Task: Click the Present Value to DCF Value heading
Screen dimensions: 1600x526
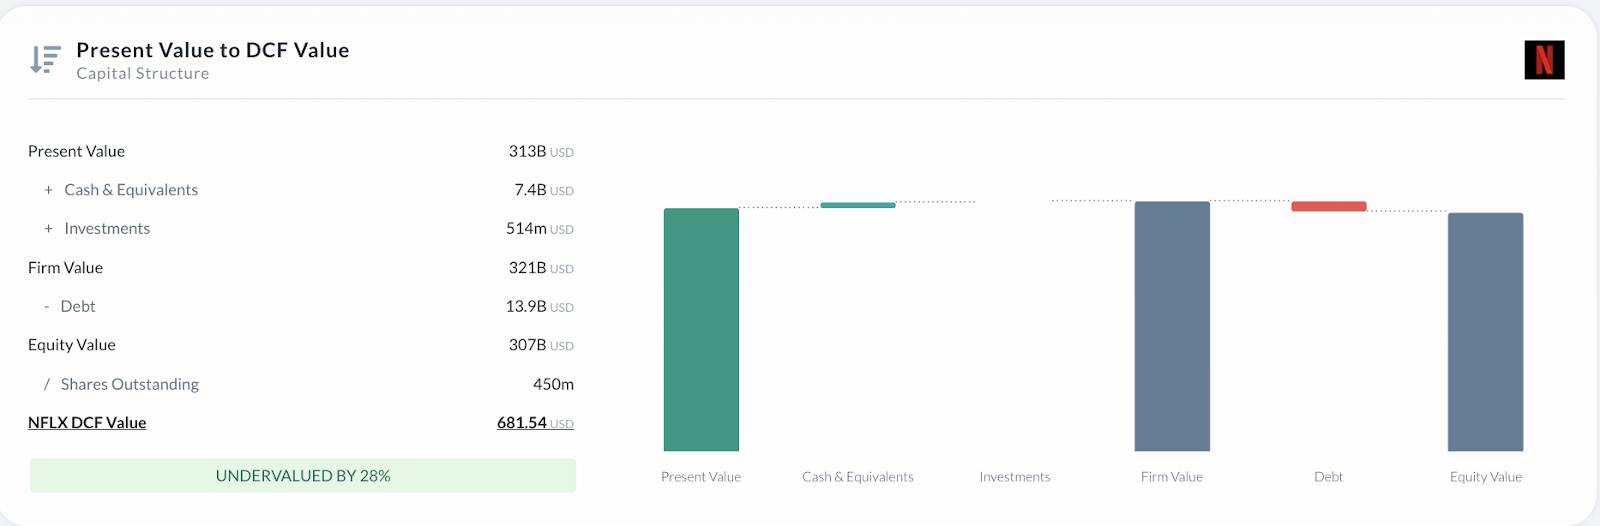Action: coord(213,50)
